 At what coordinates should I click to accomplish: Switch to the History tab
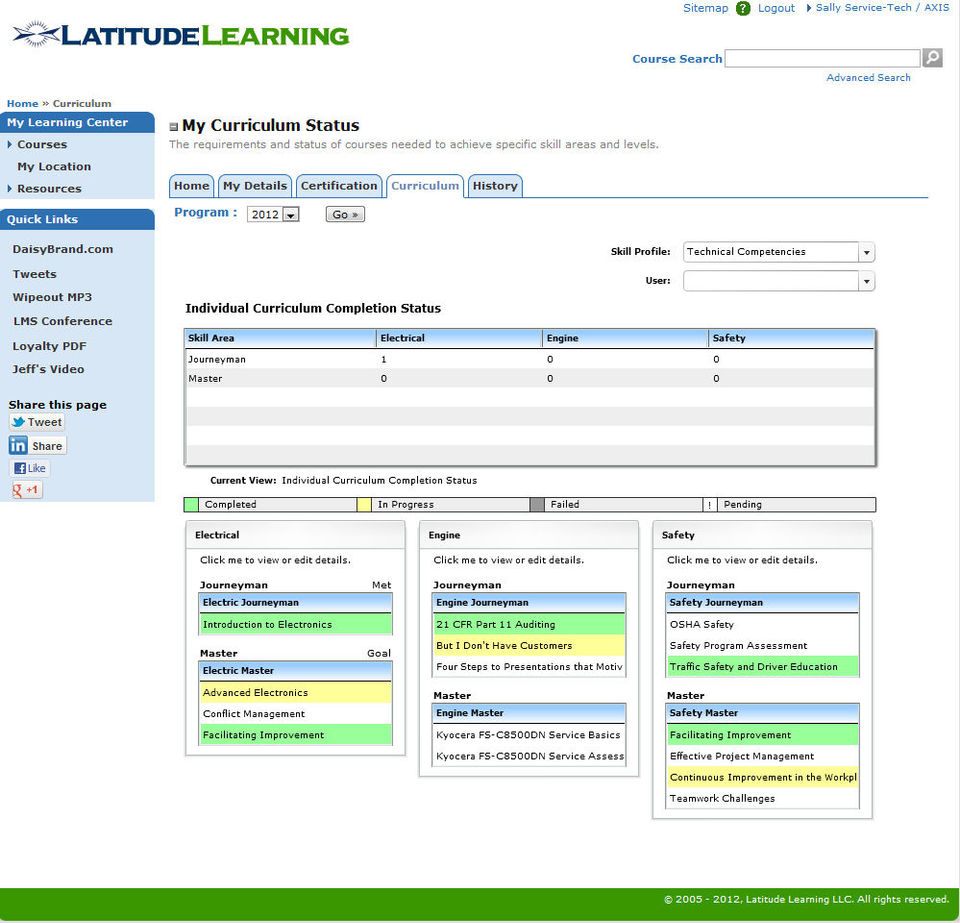[x=495, y=186]
